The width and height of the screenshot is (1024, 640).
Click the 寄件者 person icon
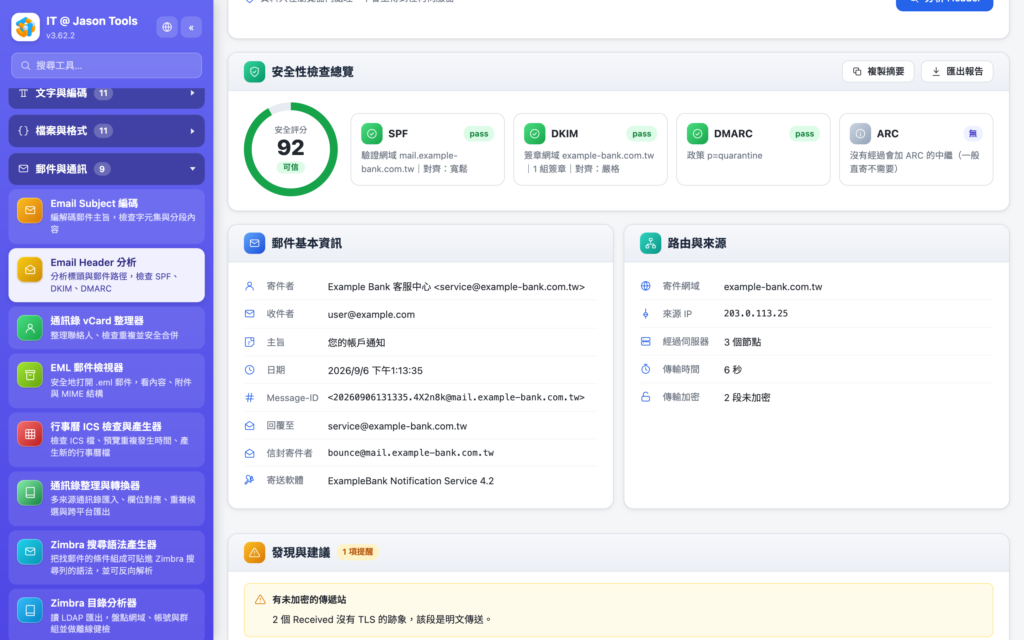pos(249,286)
